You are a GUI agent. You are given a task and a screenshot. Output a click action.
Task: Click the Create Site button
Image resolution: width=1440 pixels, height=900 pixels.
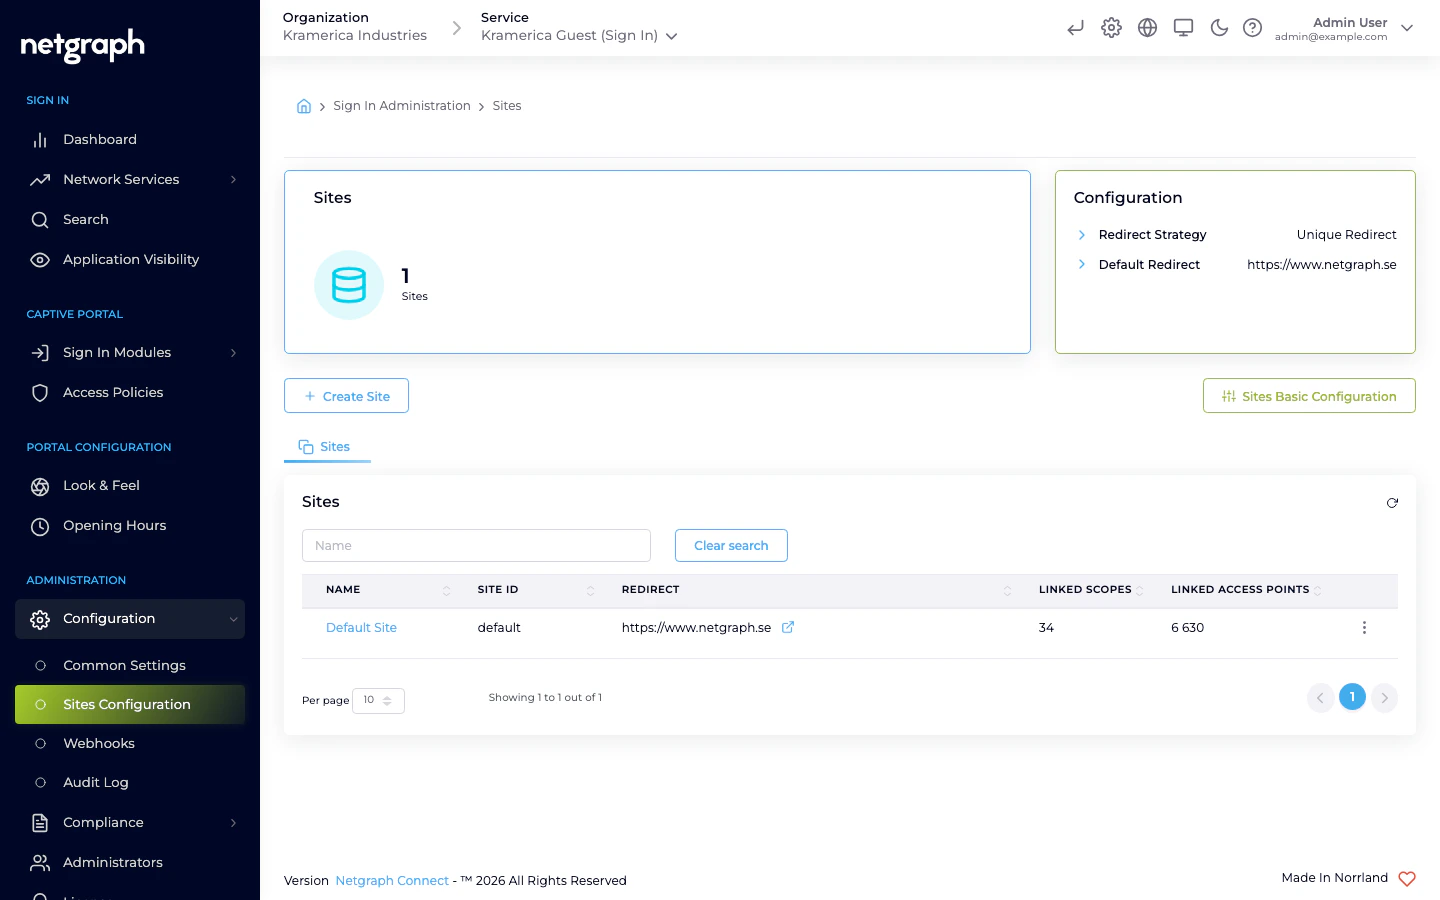[x=346, y=396]
